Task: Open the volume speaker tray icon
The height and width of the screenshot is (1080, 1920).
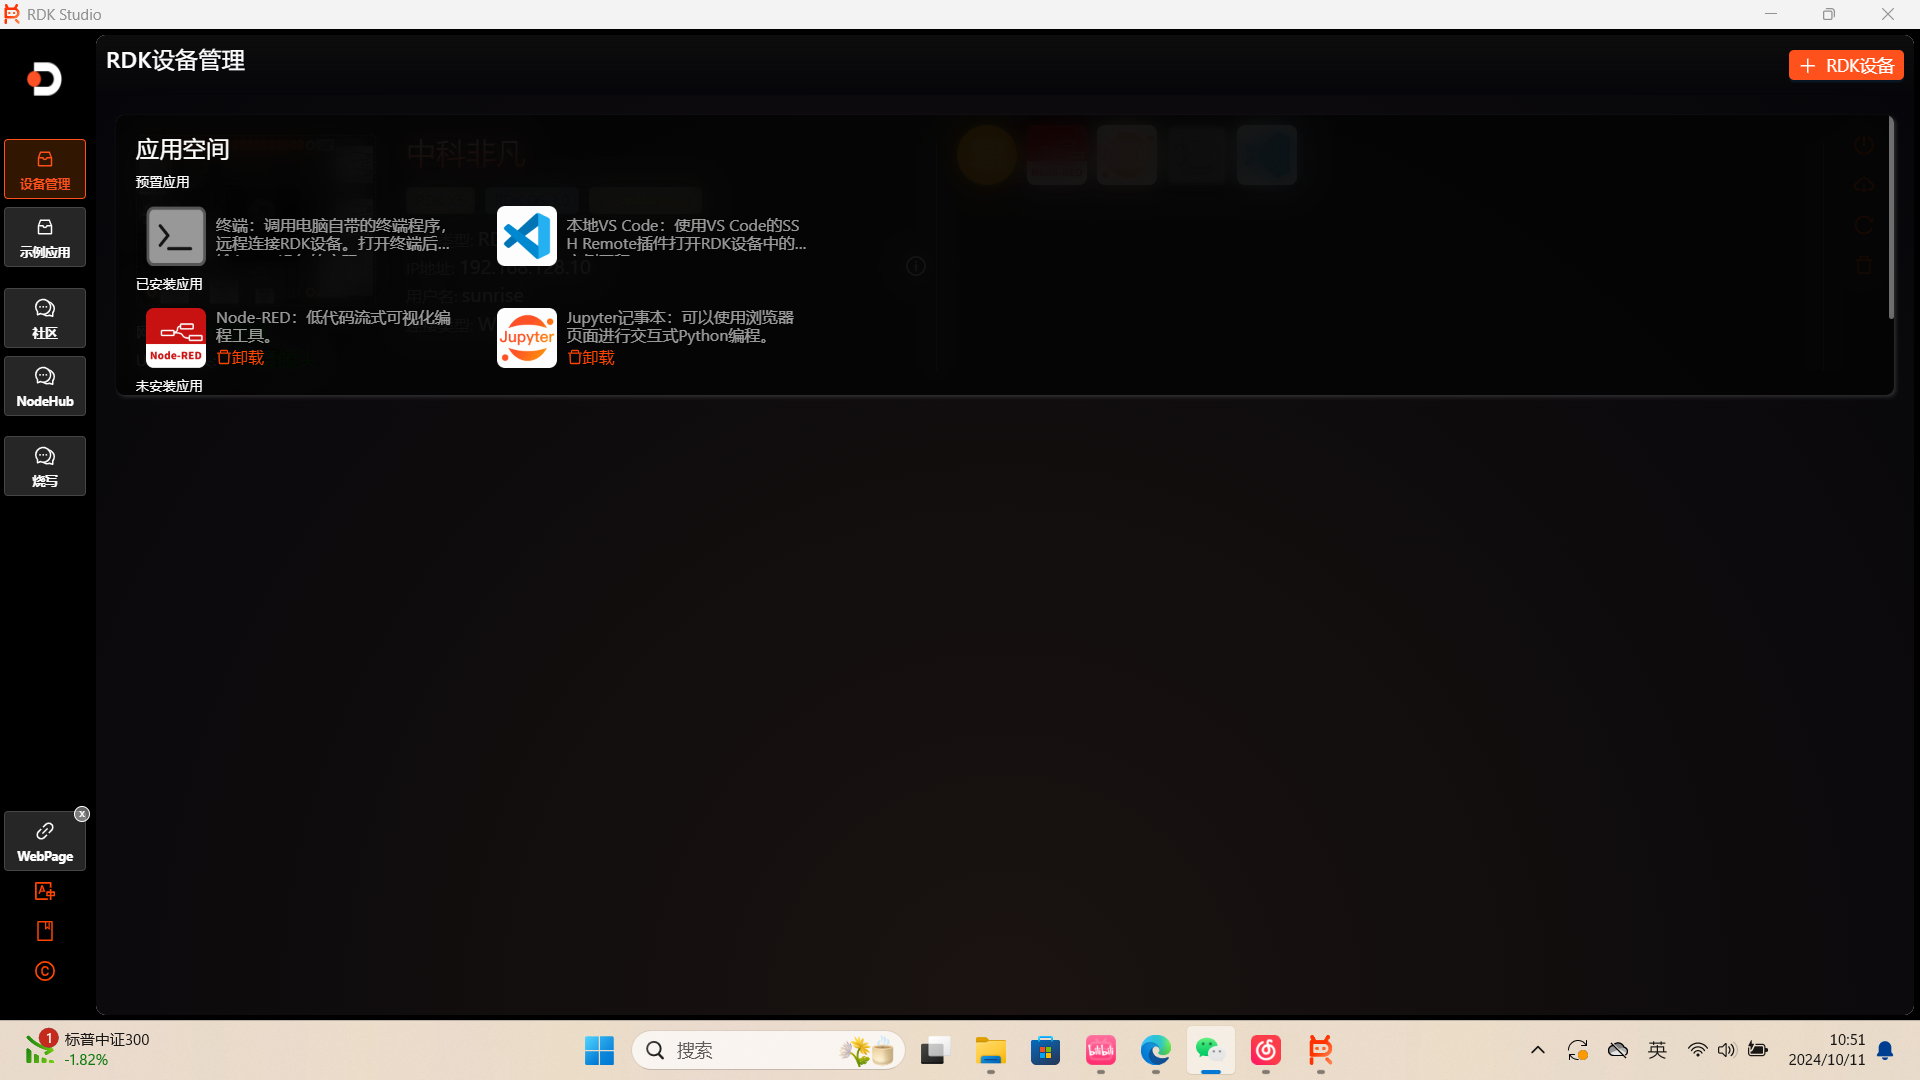Action: point(1727,1050)
